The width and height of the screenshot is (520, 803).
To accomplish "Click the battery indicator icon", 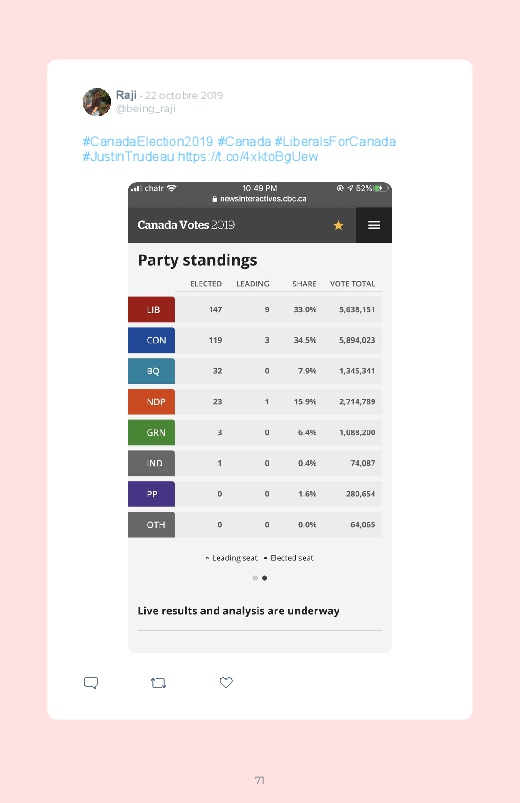I will point(381,188).
